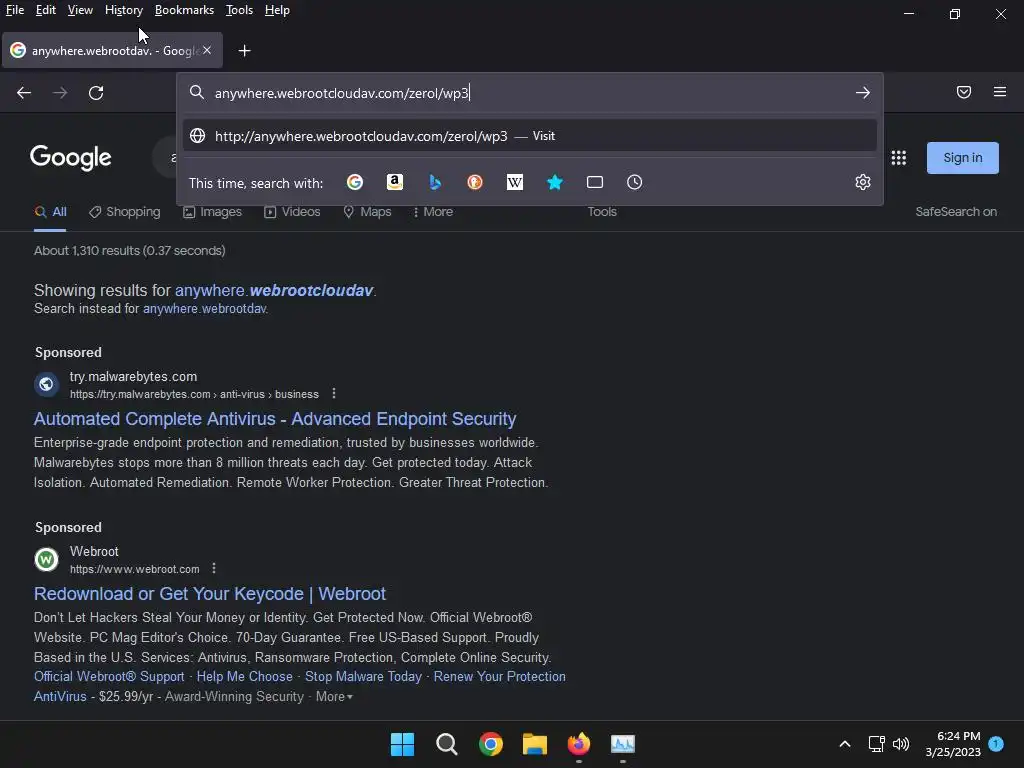
Task: Search history using the clock icon
Action: point(635,182)
